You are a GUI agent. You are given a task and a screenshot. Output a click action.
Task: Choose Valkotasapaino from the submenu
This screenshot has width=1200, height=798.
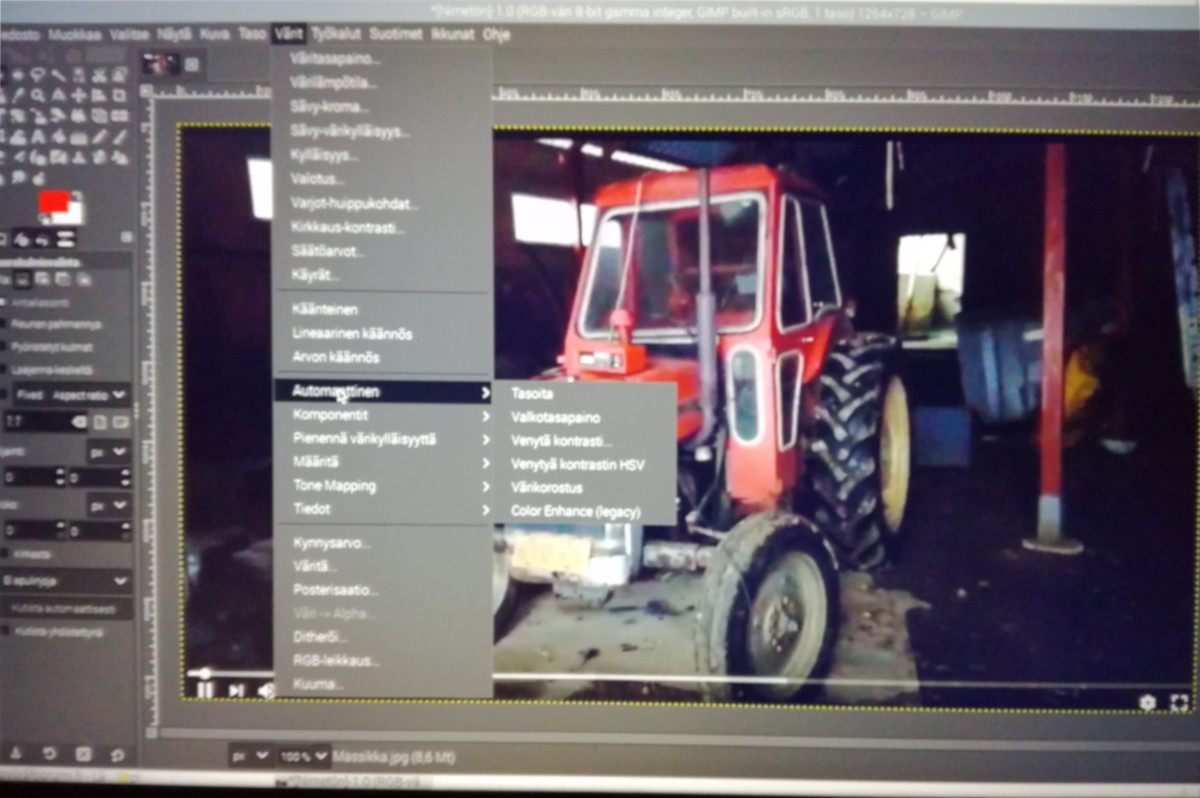coord(555,418)
